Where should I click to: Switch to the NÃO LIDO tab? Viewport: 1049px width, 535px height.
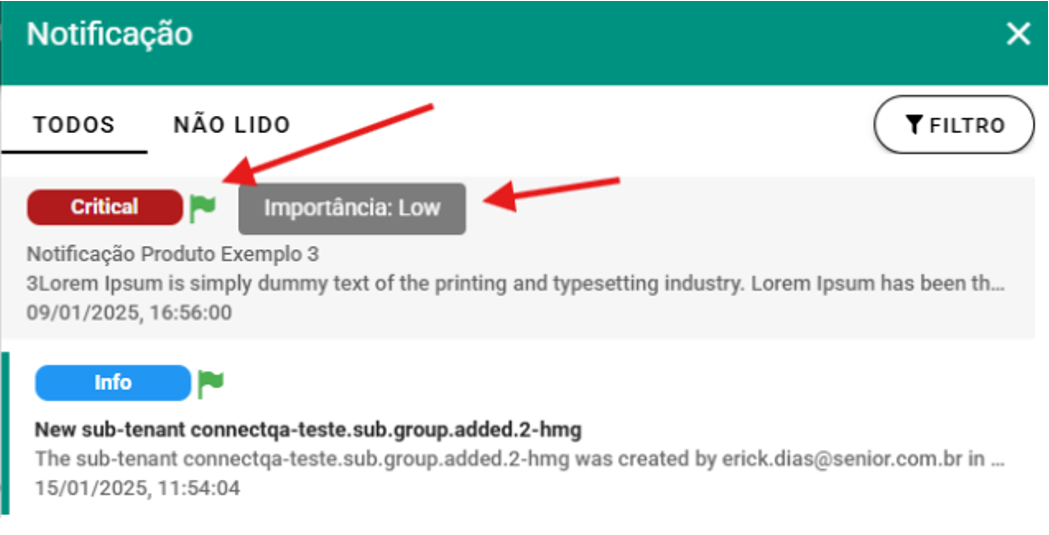(232, 125)
